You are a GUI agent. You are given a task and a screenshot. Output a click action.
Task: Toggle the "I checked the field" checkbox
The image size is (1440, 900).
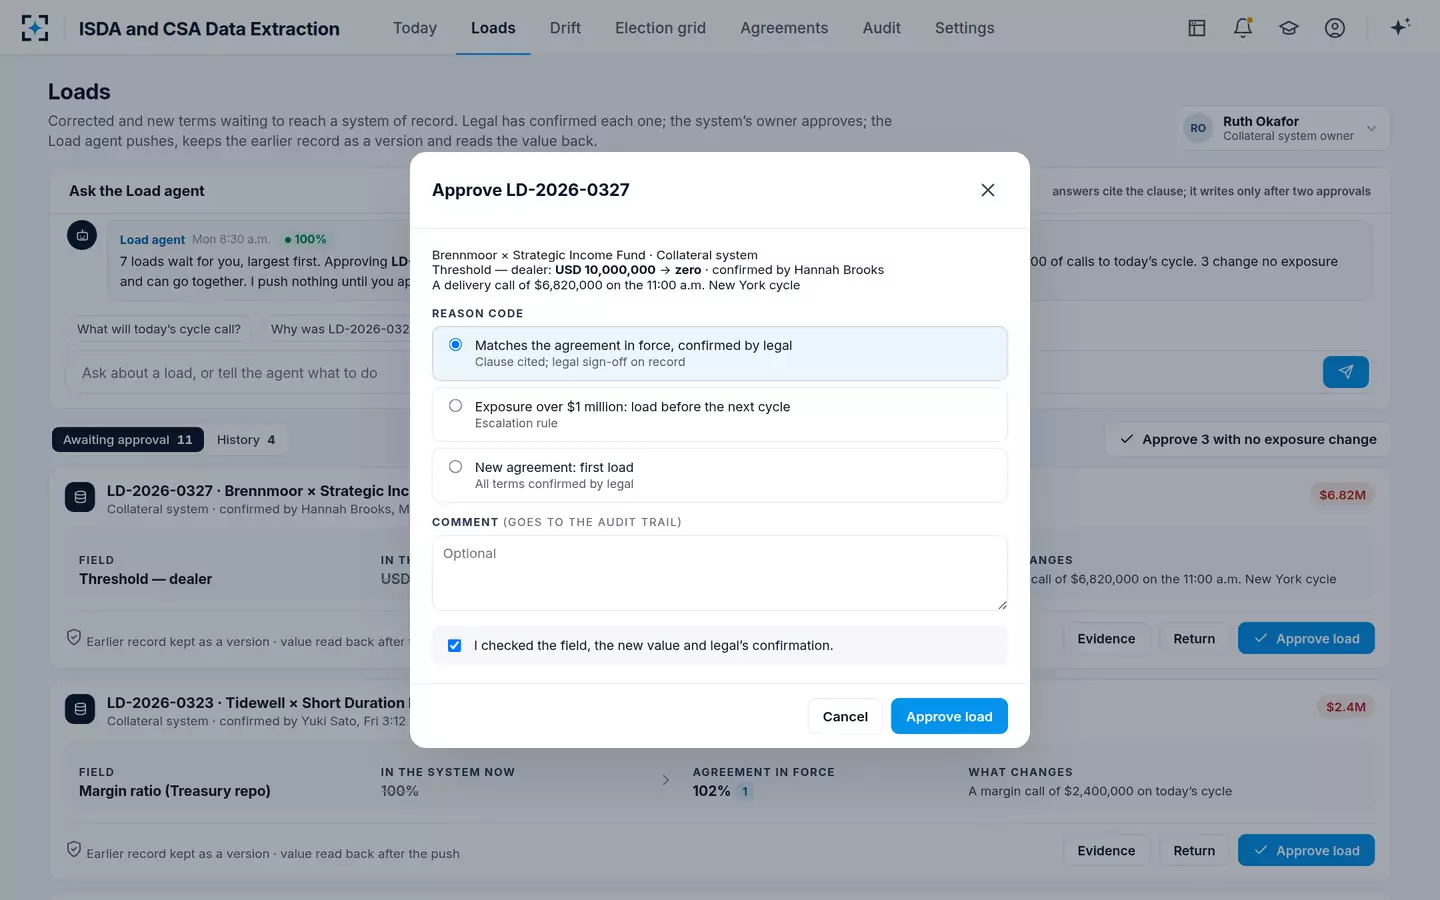pos(454,646)
